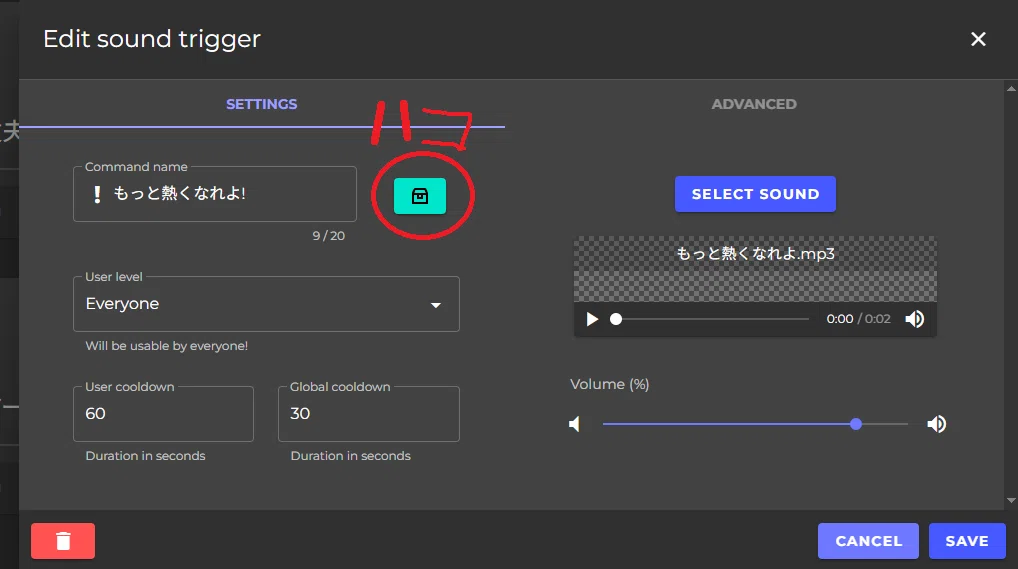The width and height of the screenshot is (1018, 569).
Task: Click the teal sound store icon button
Action: click(419, 196)
